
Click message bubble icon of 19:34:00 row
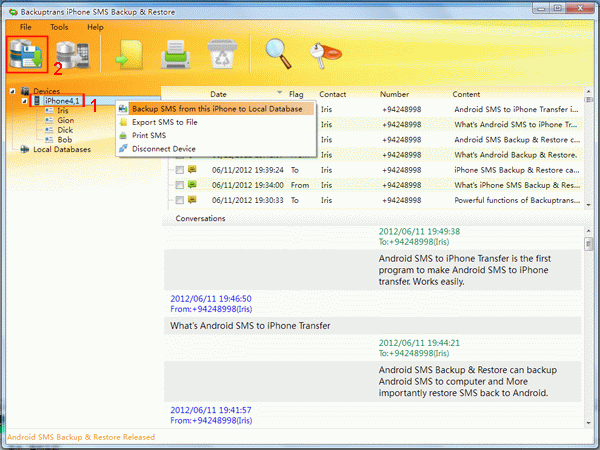click(x=192, y=184)
